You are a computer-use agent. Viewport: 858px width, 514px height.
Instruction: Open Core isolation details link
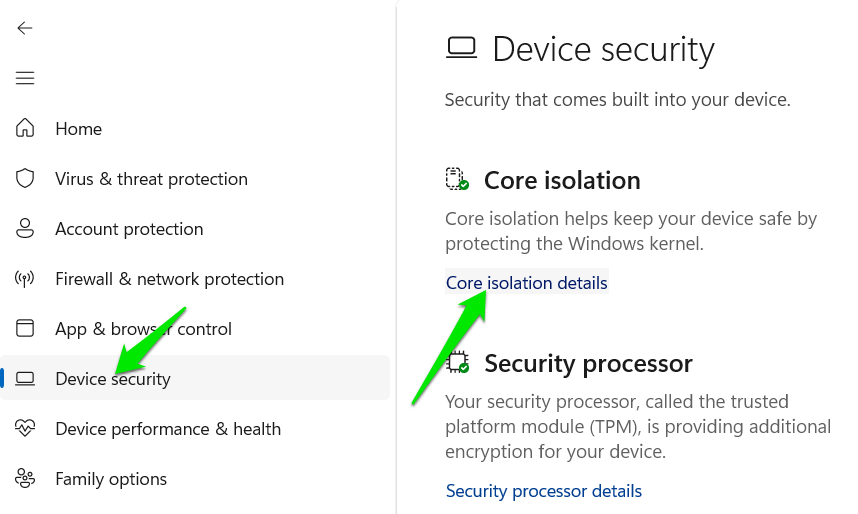pyautogui.click(x=526, y=283)
